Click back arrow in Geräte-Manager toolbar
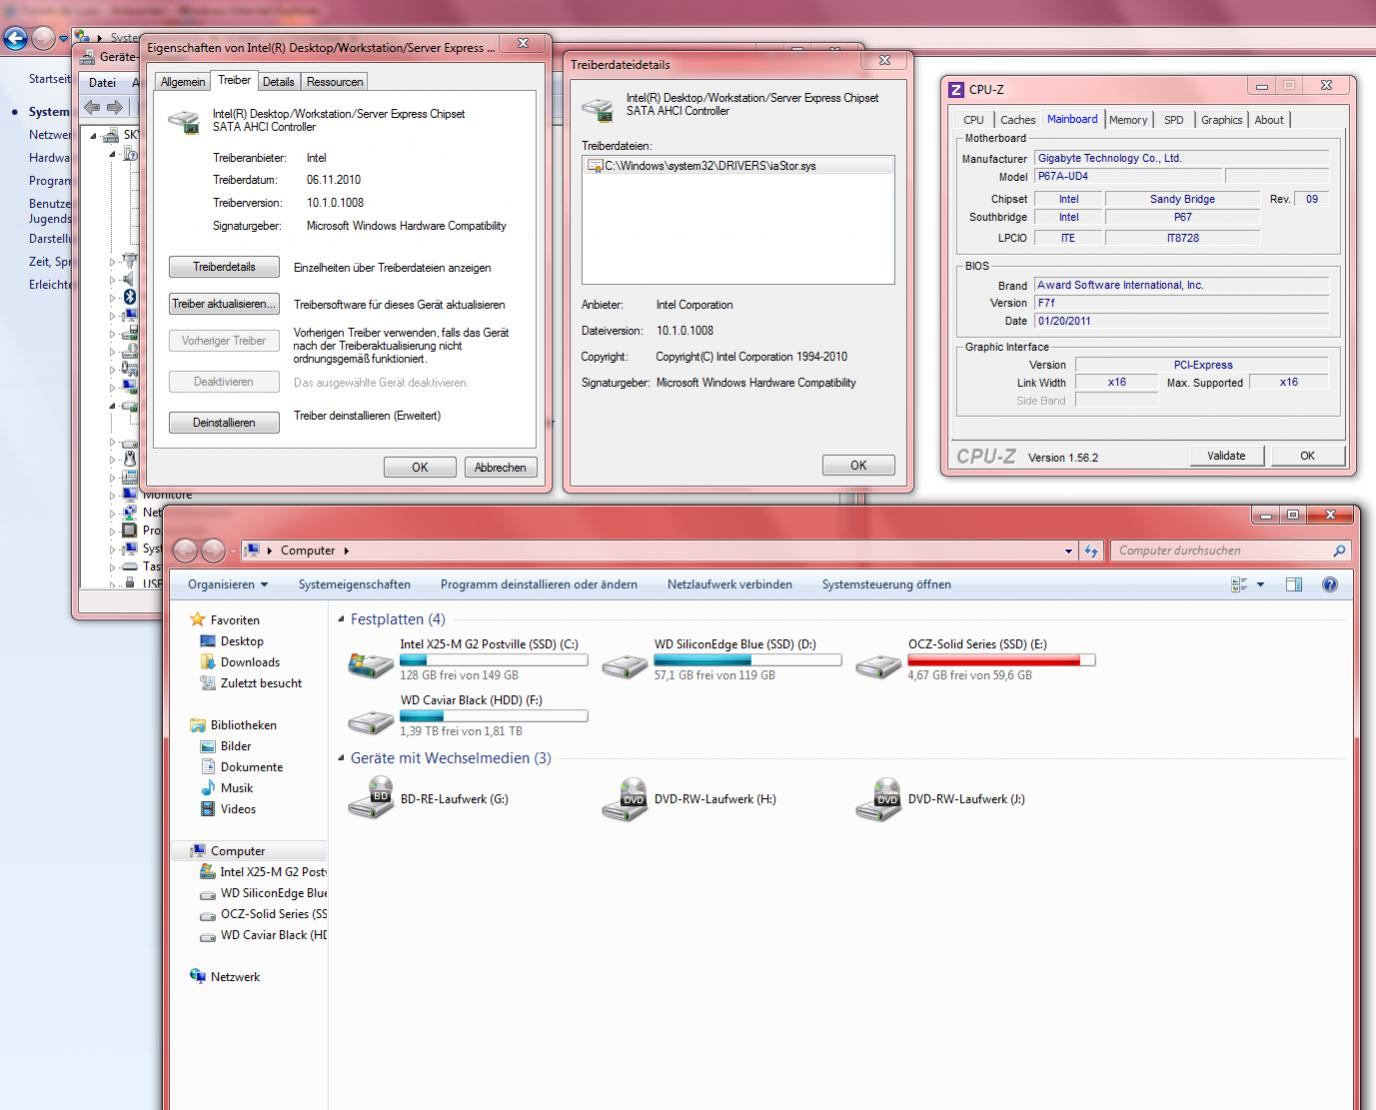 pos(92,107)
